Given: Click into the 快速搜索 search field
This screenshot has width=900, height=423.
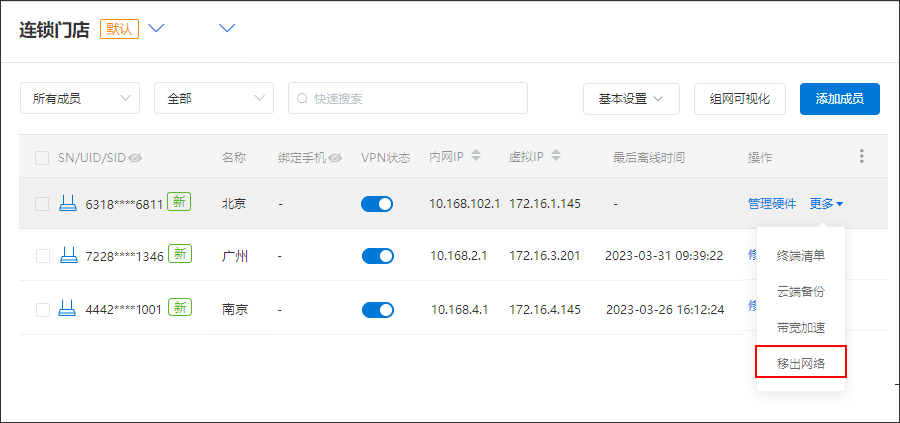Looking at the screenshot, I should (408, 98).
